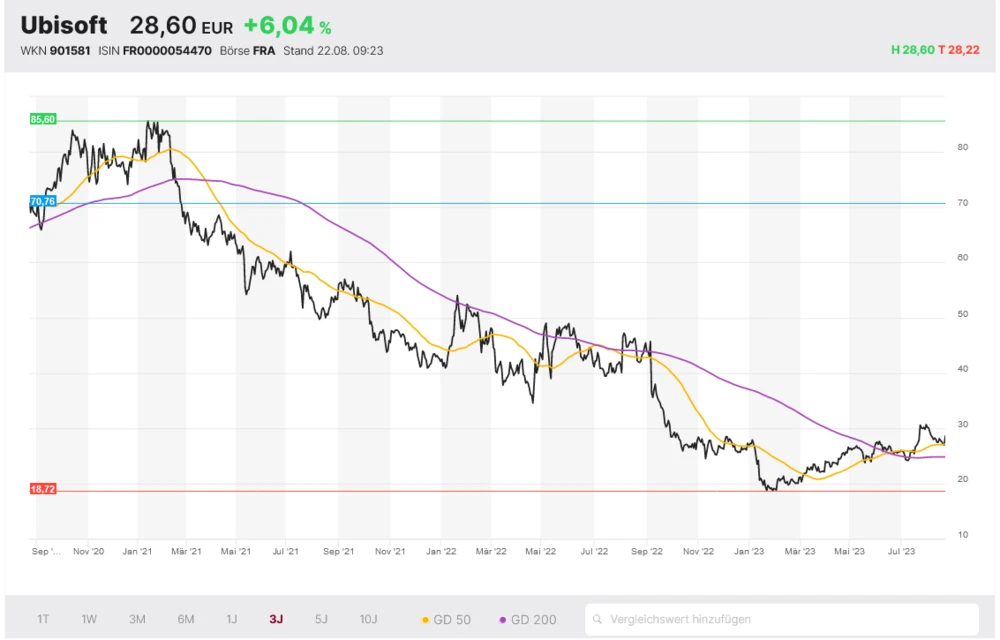Click the search magnifier icon
This screenshot has width=1000, height=640.
[598, 619]
